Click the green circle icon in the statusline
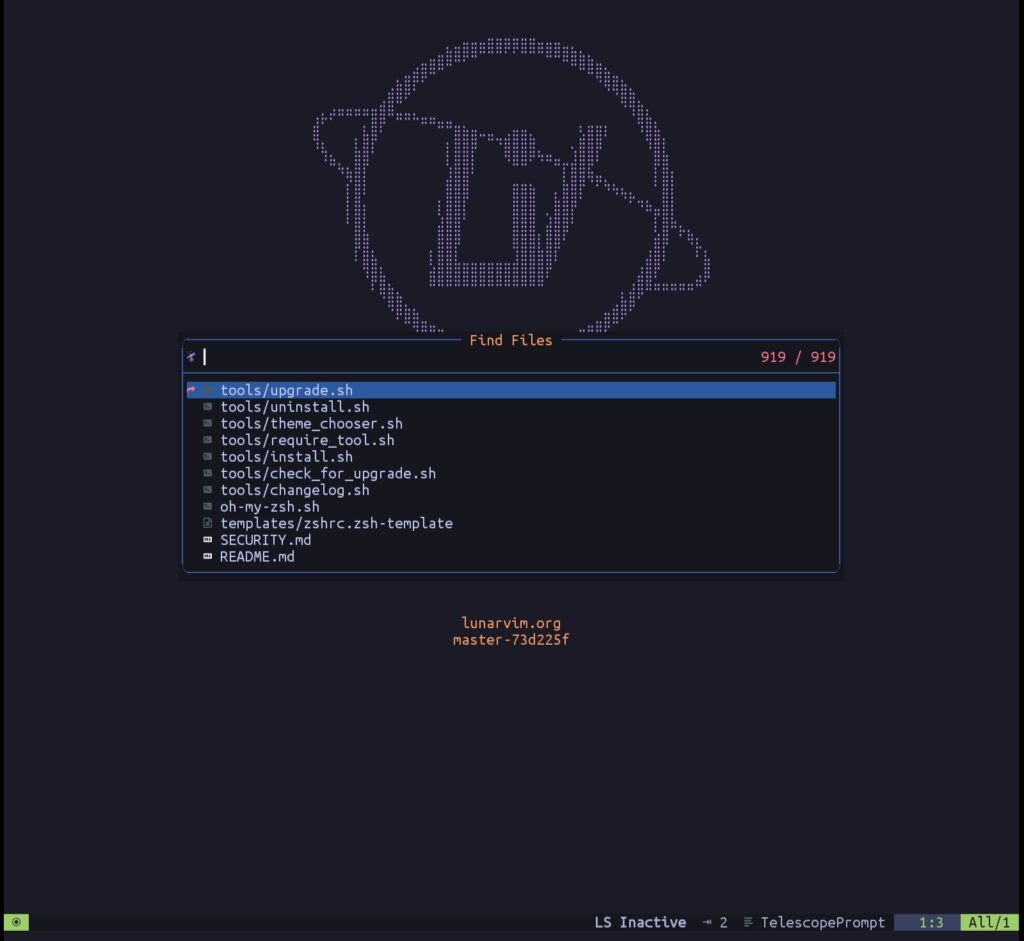The image size is (1024, 941). 16,922
